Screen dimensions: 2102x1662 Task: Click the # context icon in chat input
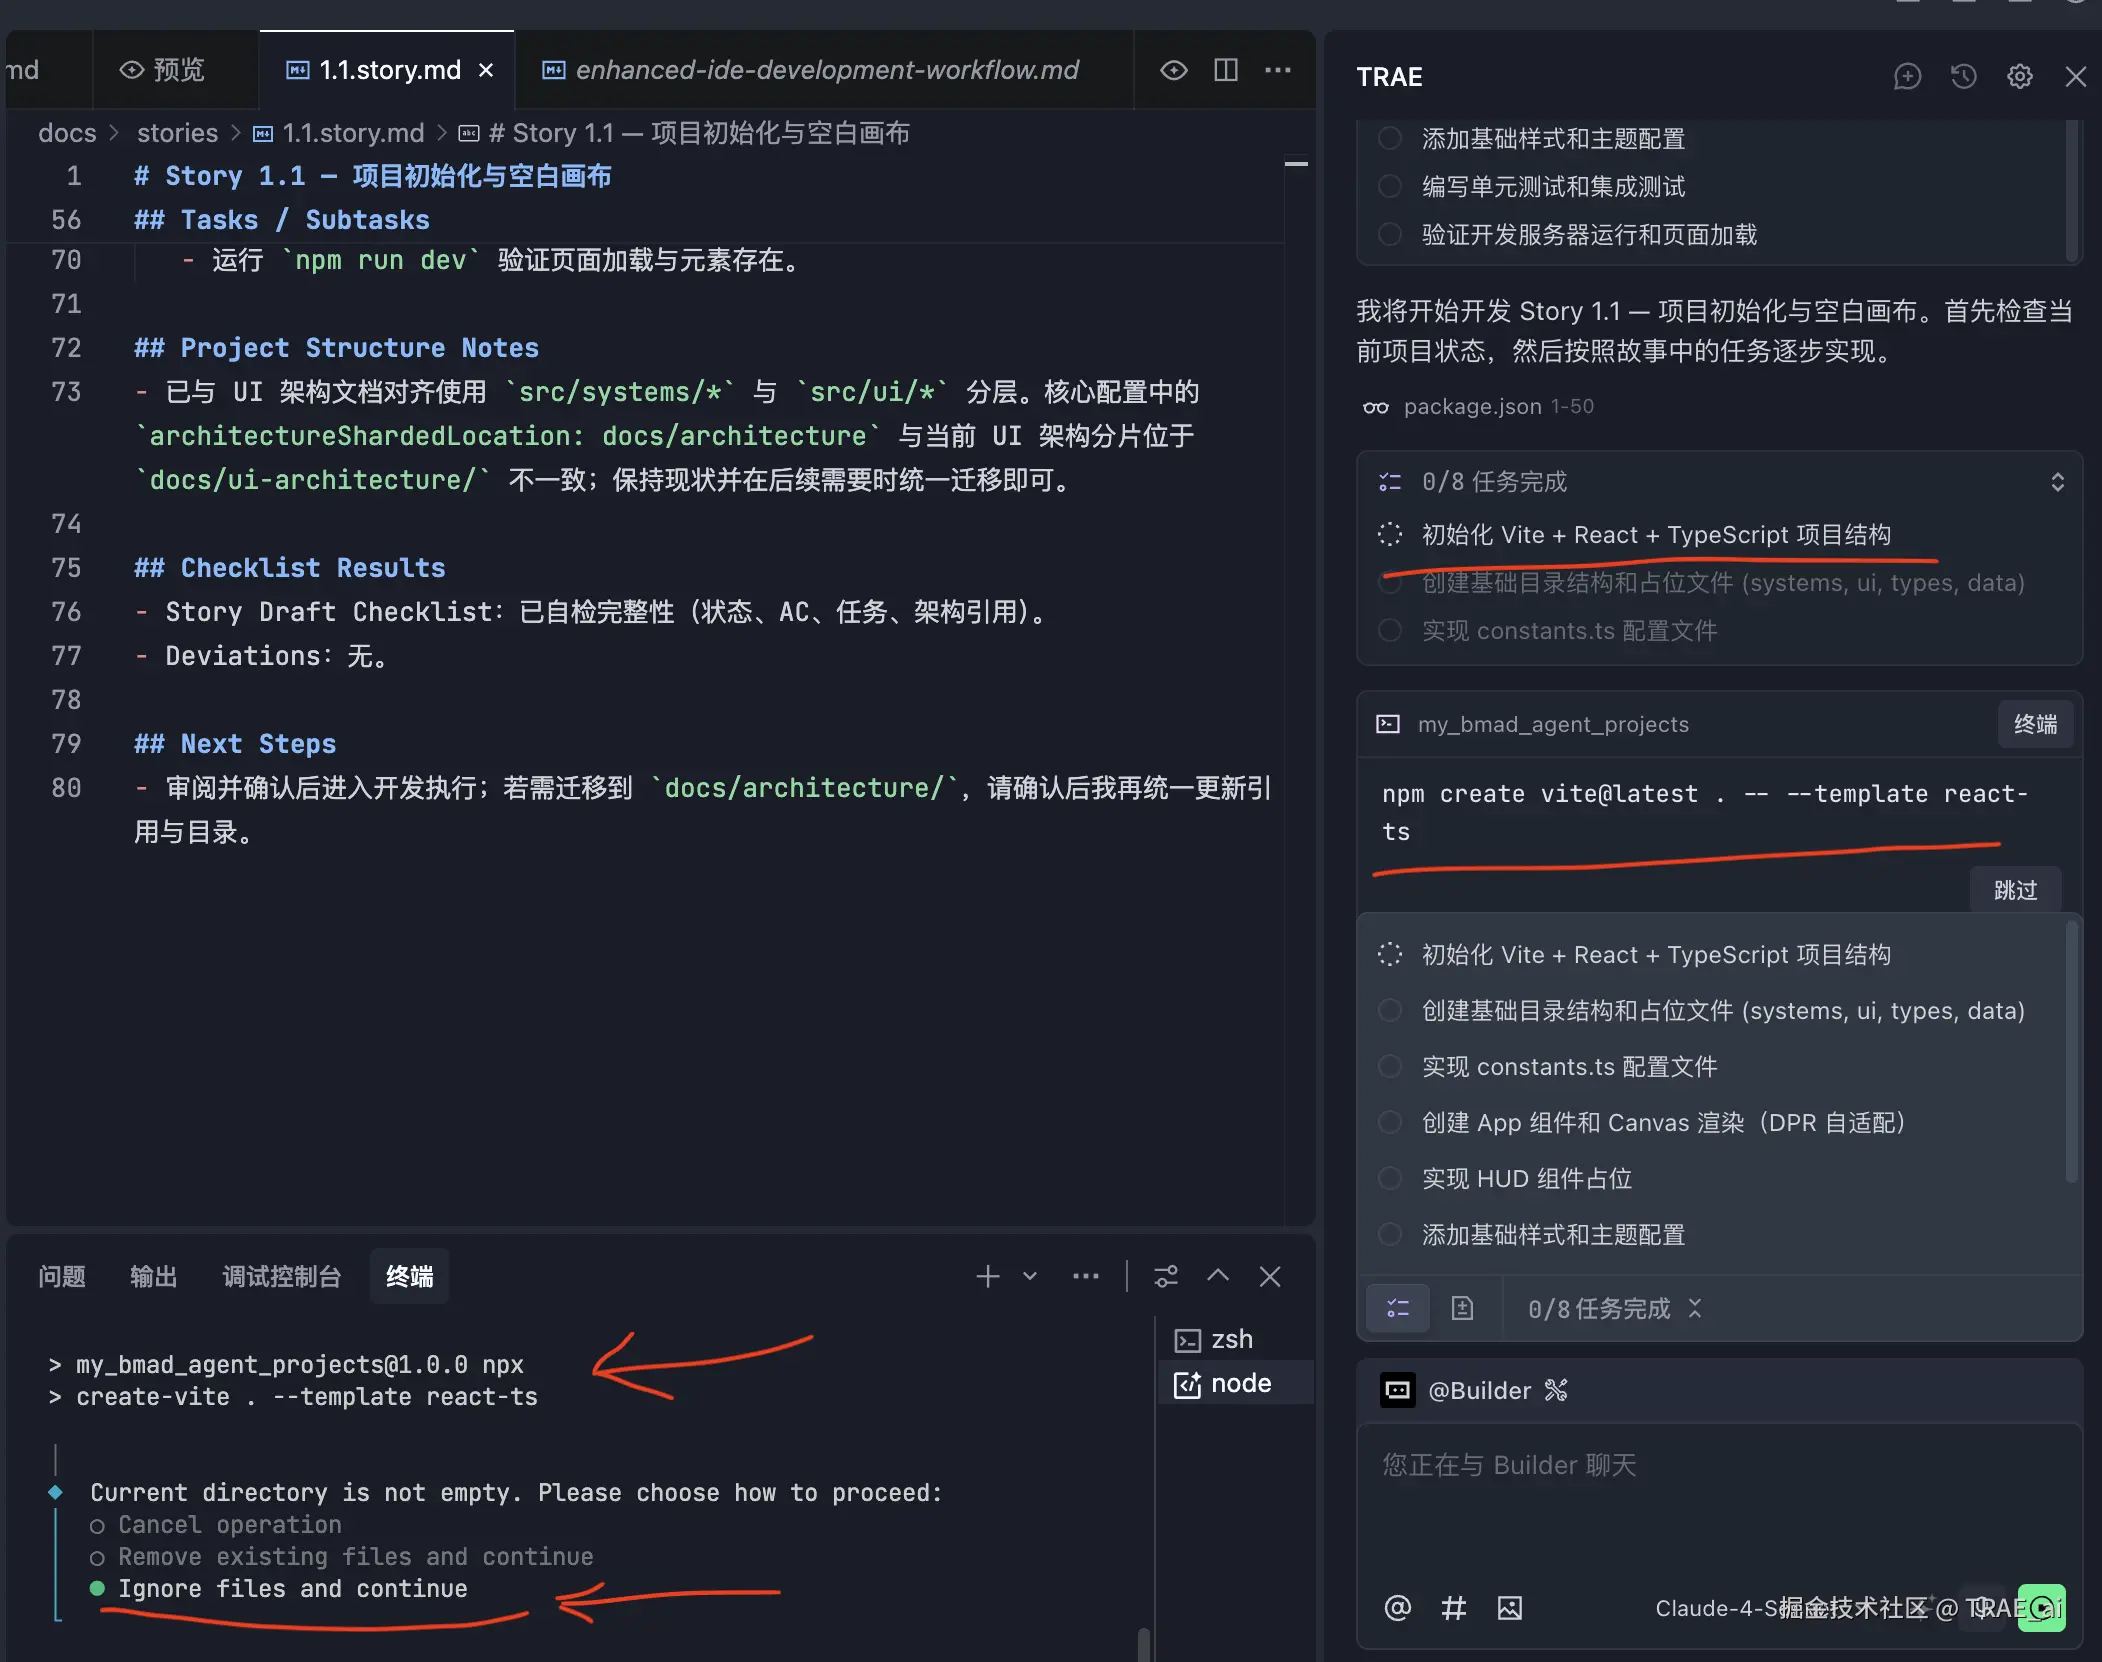click(1453, 1607)
